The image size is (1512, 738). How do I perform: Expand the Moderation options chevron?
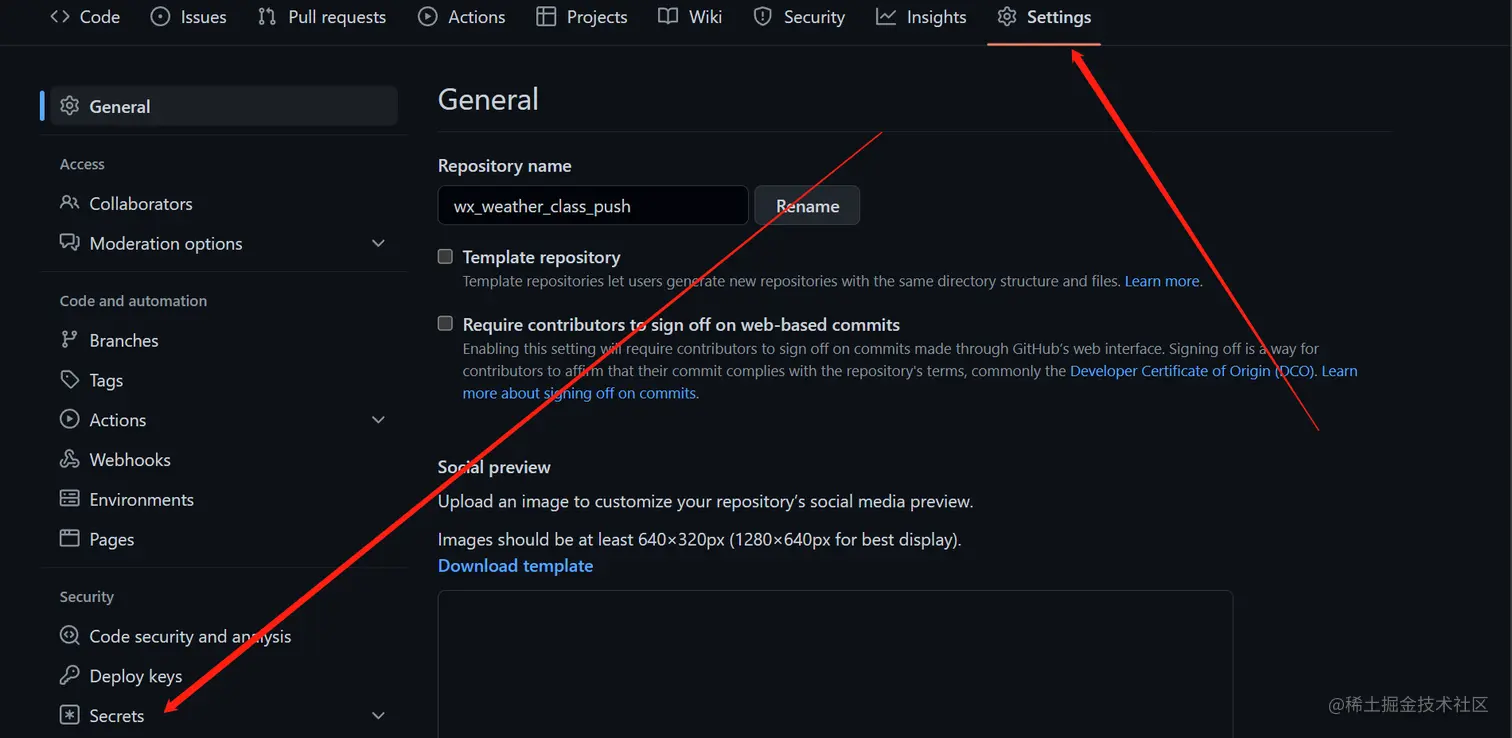coord(378,243)
